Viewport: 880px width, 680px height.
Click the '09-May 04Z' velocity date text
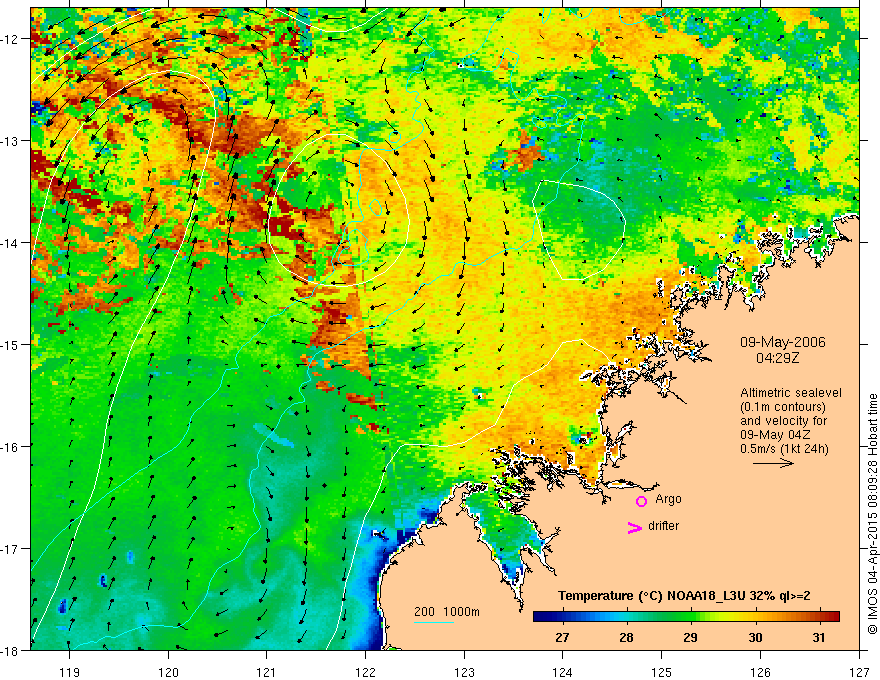(x=774, y=435)
